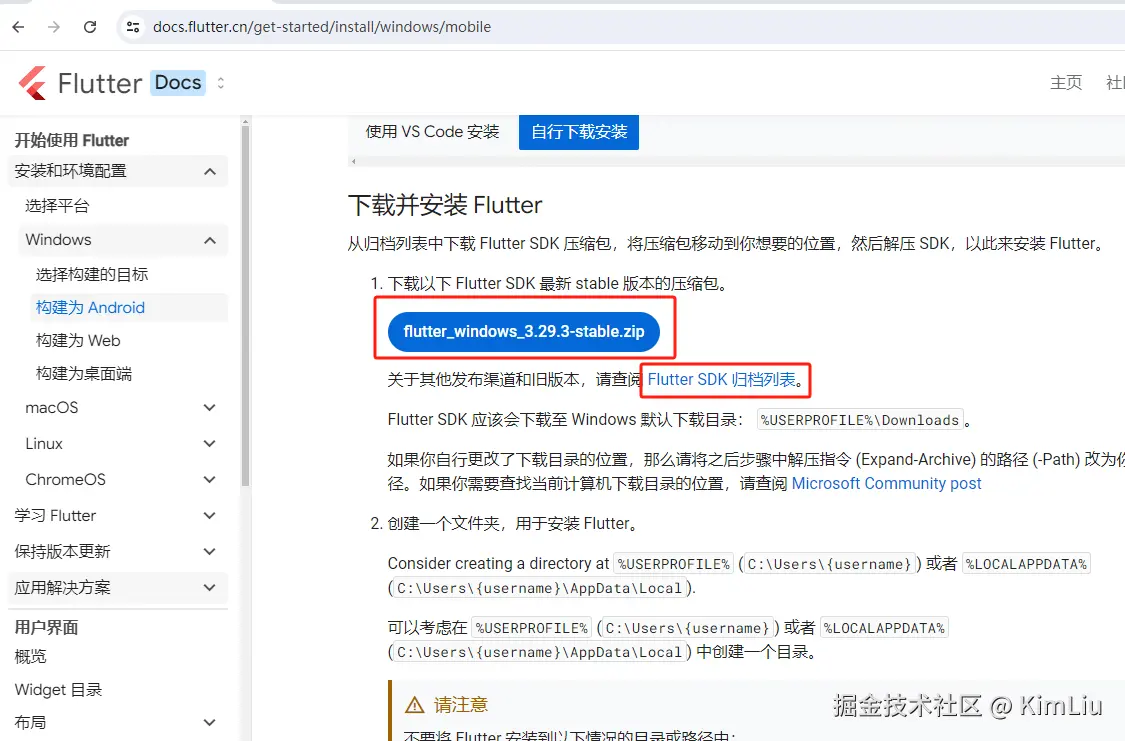Viewport: 1125px width, 741px height.
Task: Click 学习 Flutter sidebar label
Action: tap(55, 515)
